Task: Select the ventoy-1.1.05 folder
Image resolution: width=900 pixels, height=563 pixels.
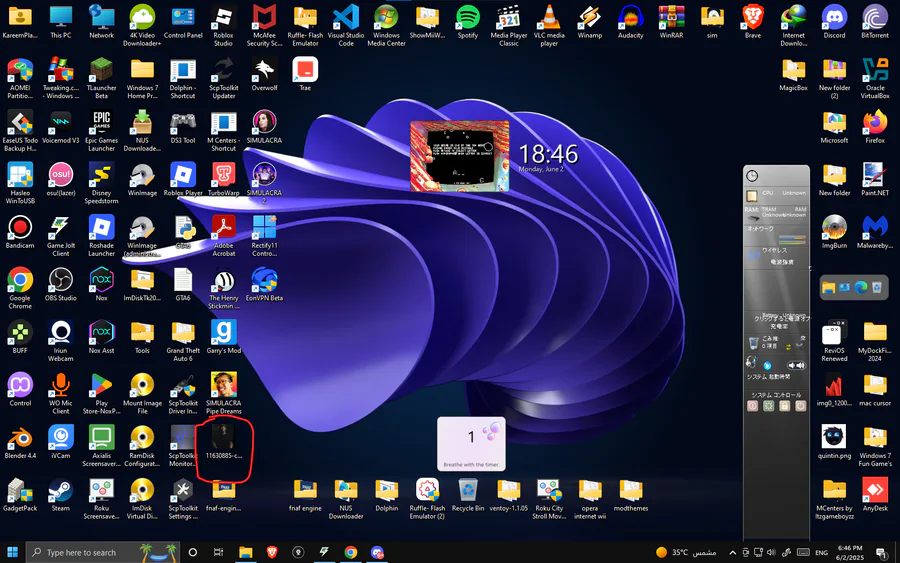Action: point(508,495)
